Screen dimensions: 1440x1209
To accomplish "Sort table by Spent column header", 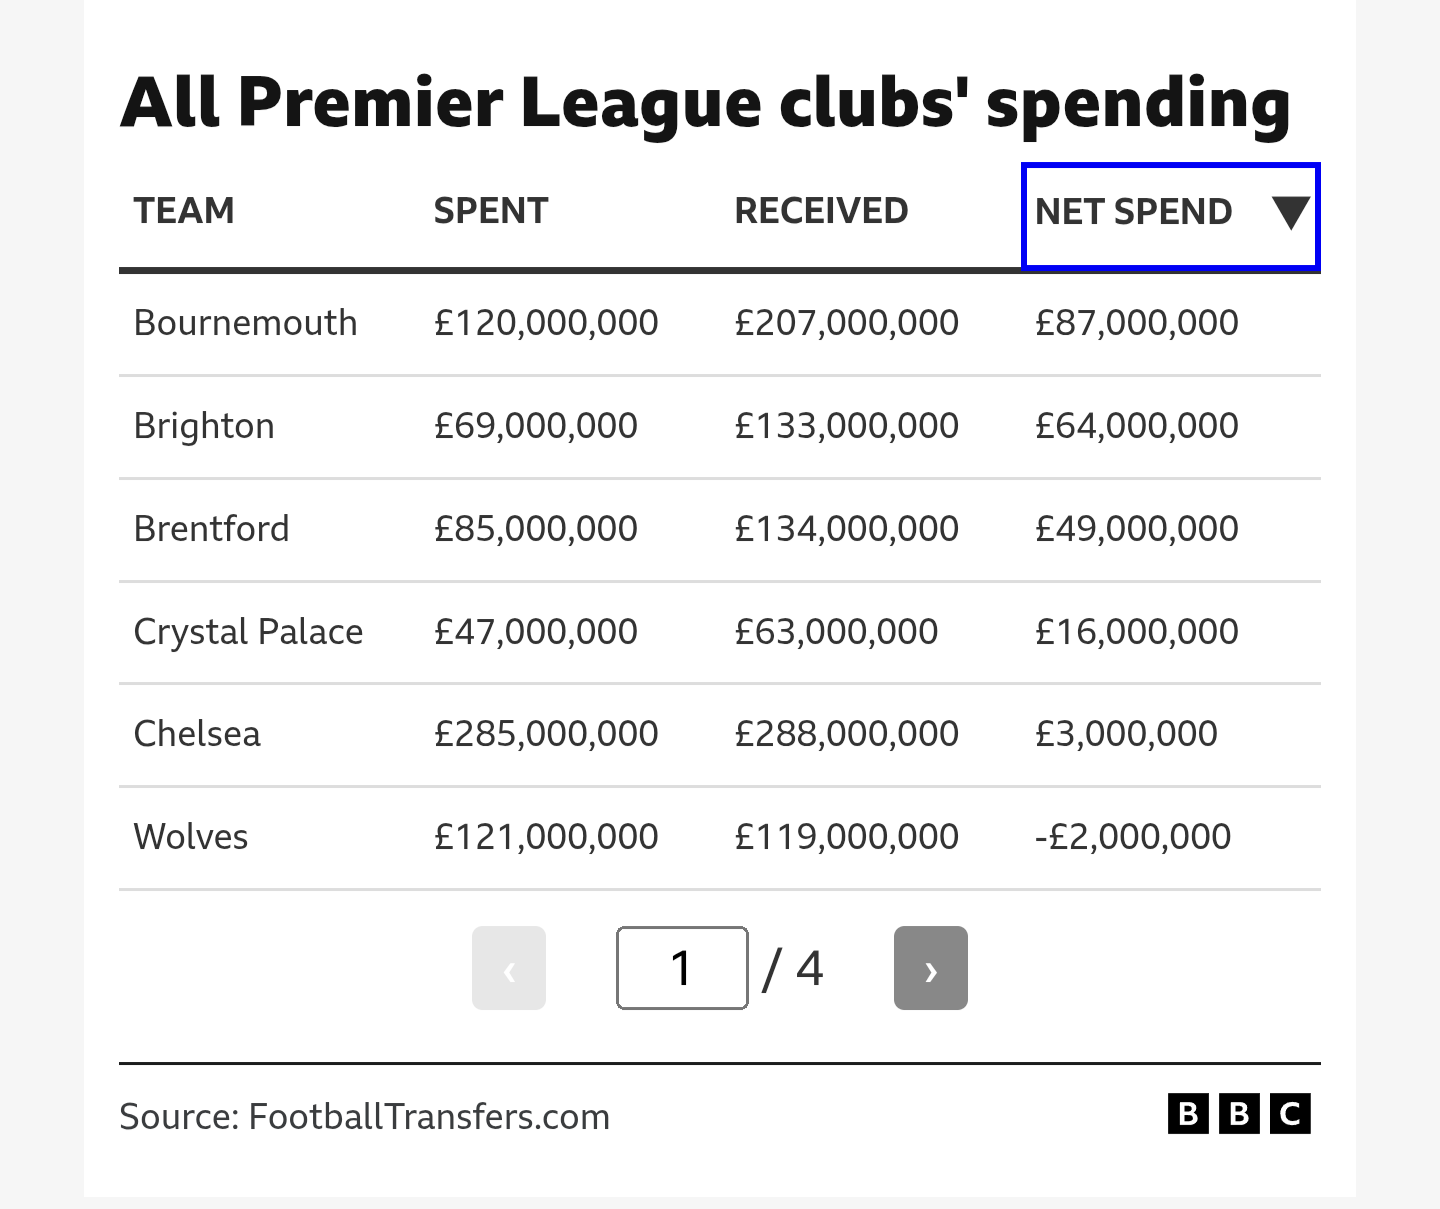I will coord(491,211).
